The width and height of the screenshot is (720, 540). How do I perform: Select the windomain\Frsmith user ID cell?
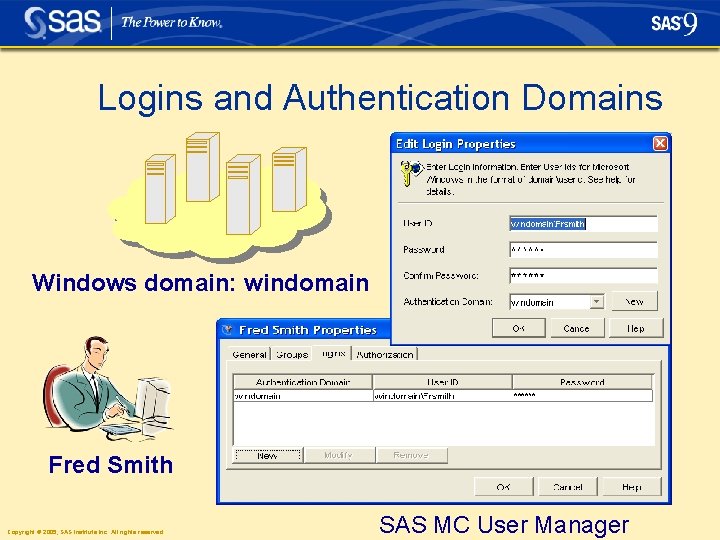point(443,395)
